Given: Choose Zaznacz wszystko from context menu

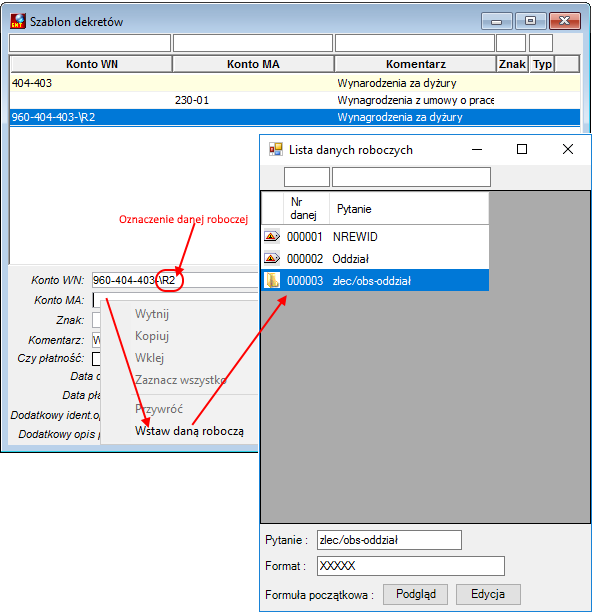Looking at the screenshot, I should [181, 380].
